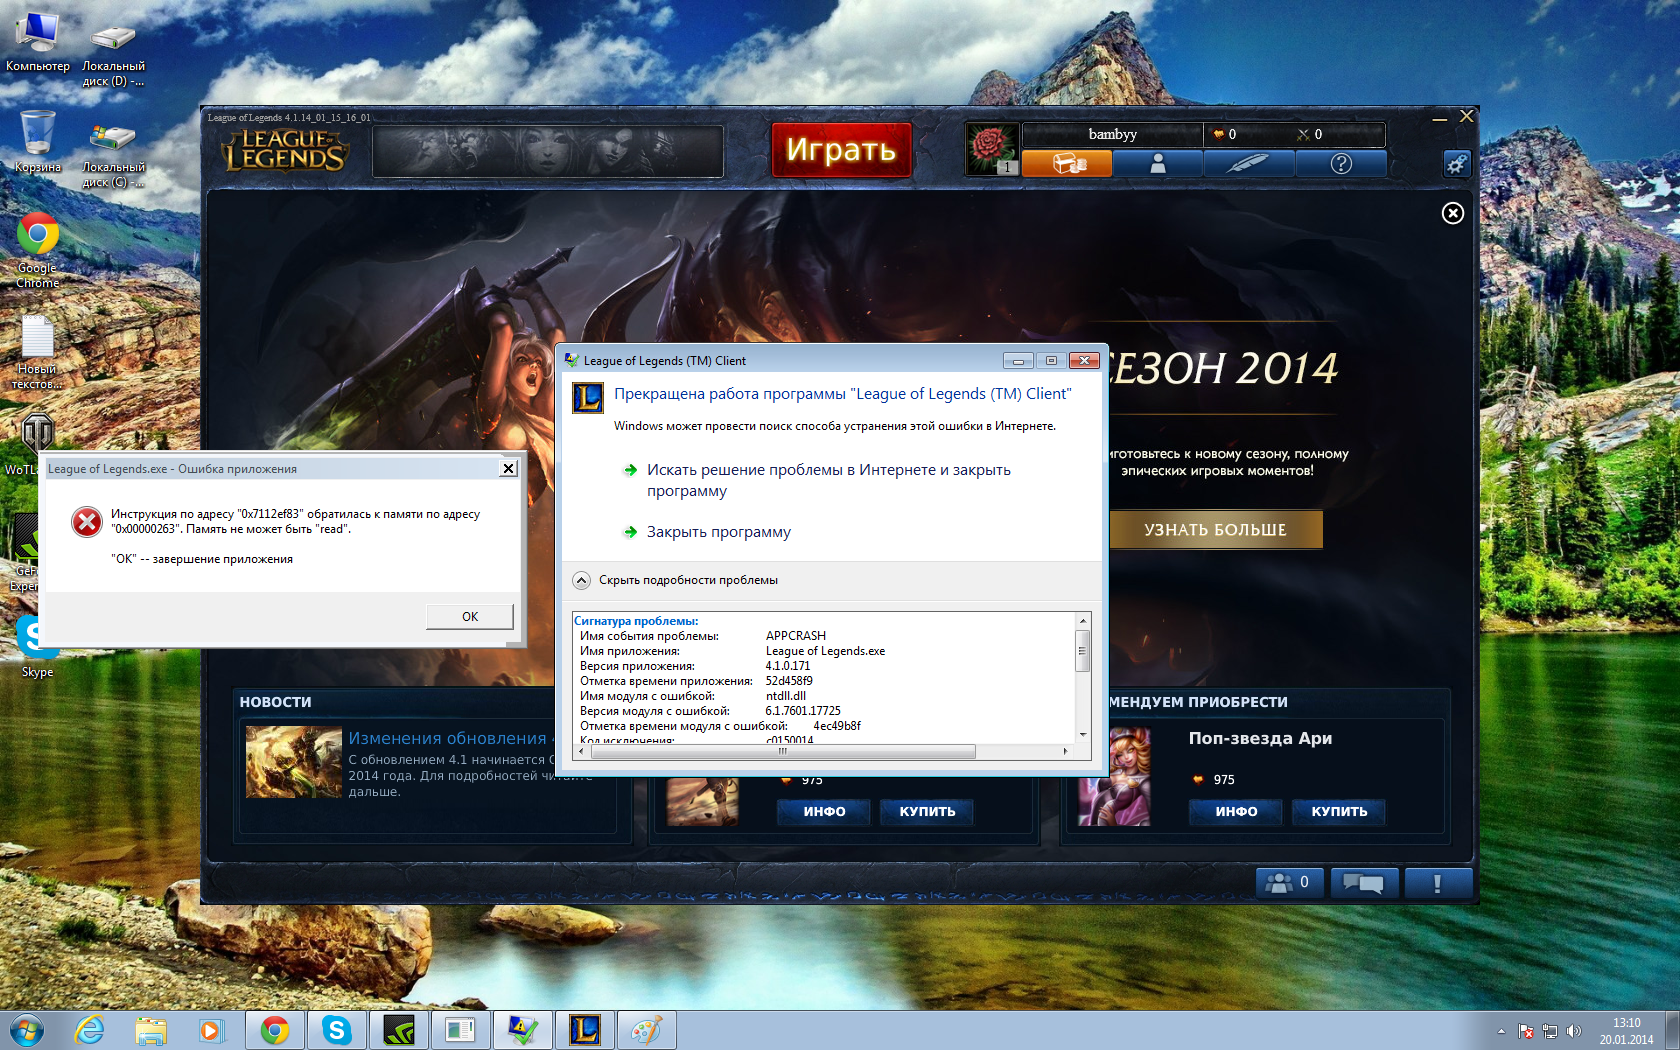Click ИНФО for Поп-звезда Ари

pos(1236,812)
